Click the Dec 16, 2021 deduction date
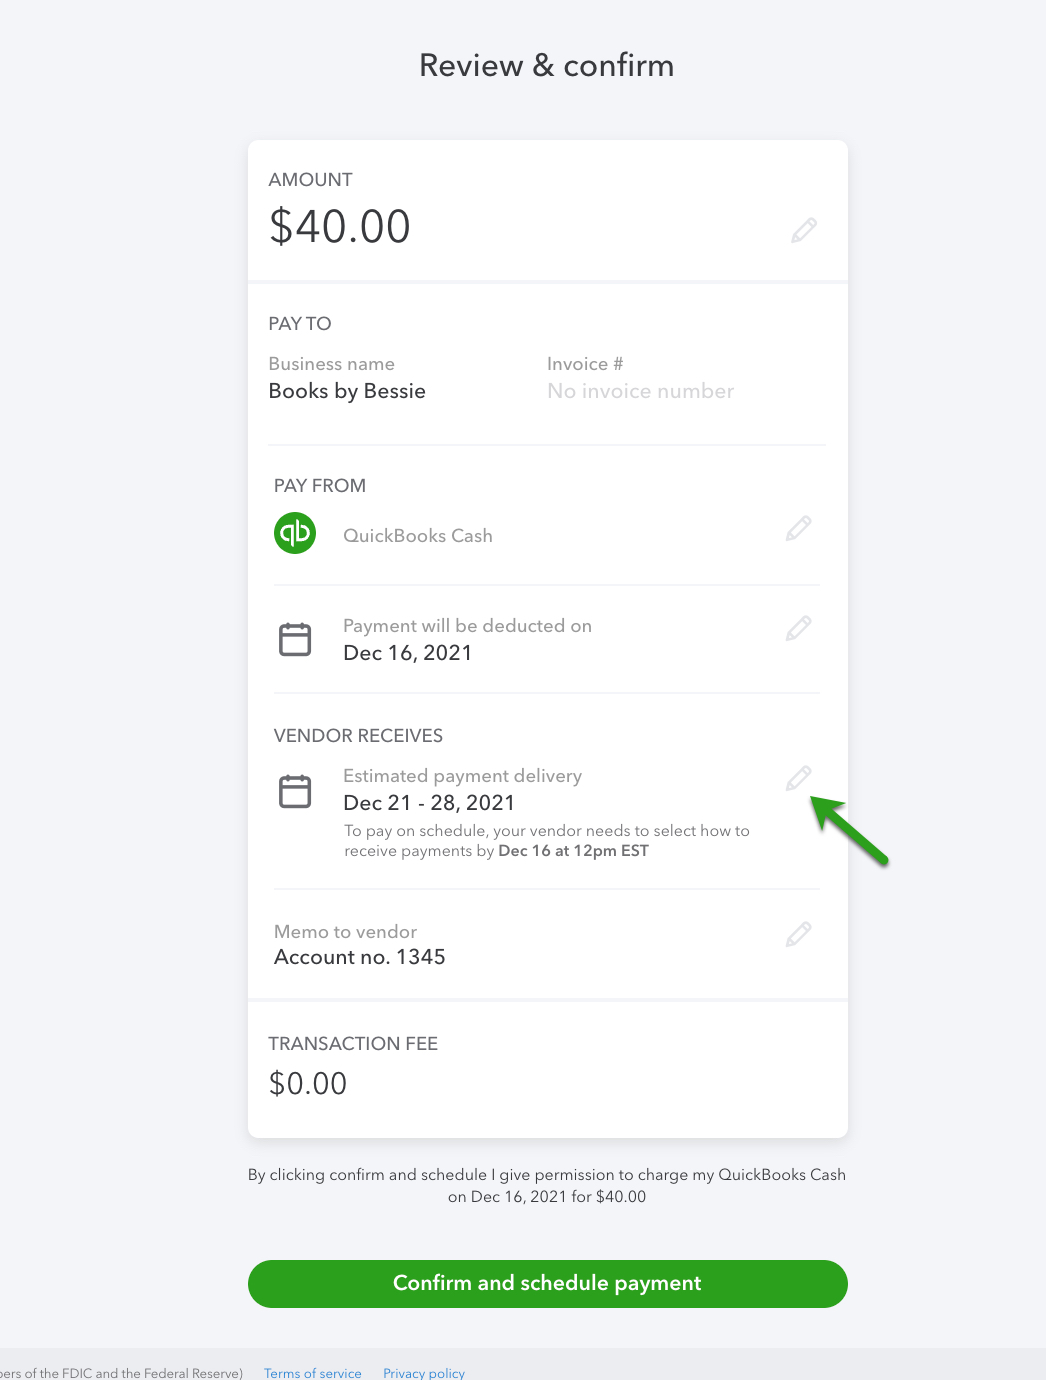The image size is (1046, 1380). coord(407,653)
